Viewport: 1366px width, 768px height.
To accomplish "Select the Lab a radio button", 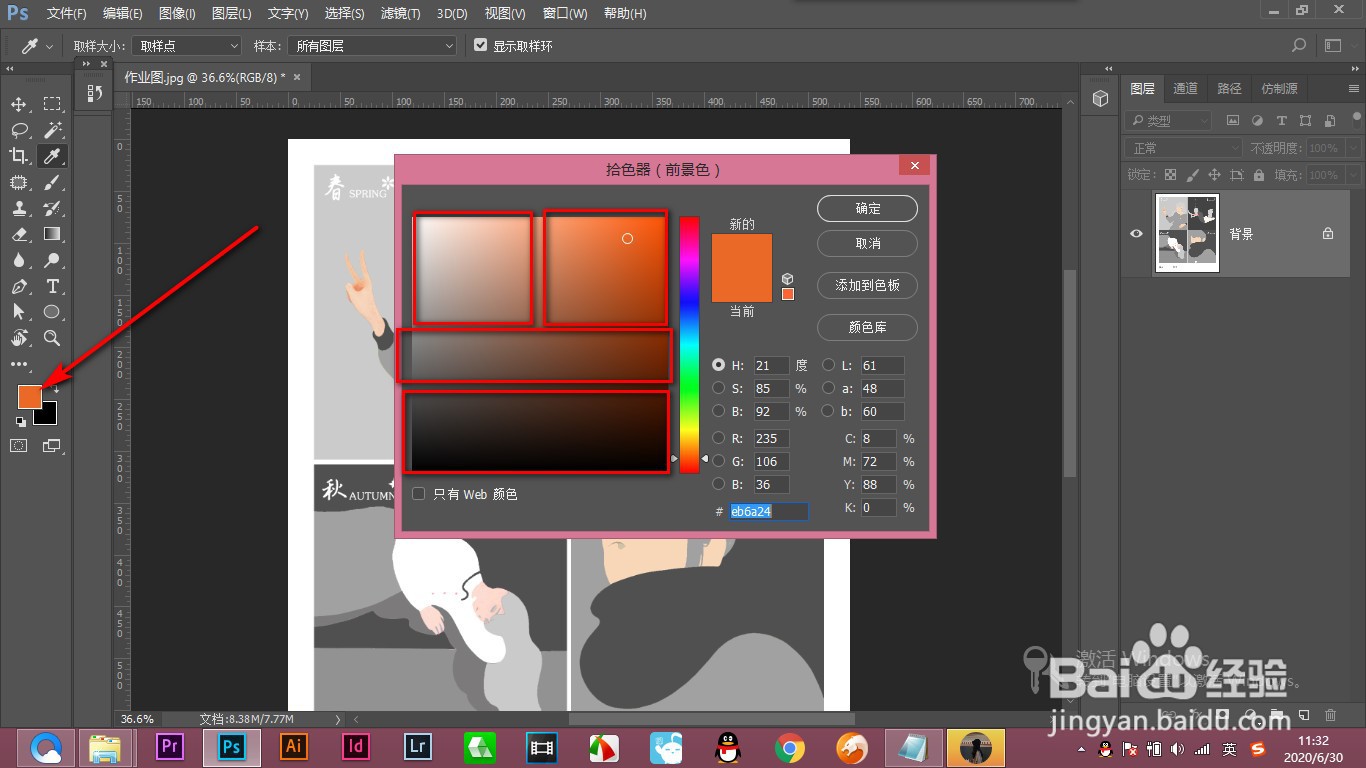I will tap(828, 388).
